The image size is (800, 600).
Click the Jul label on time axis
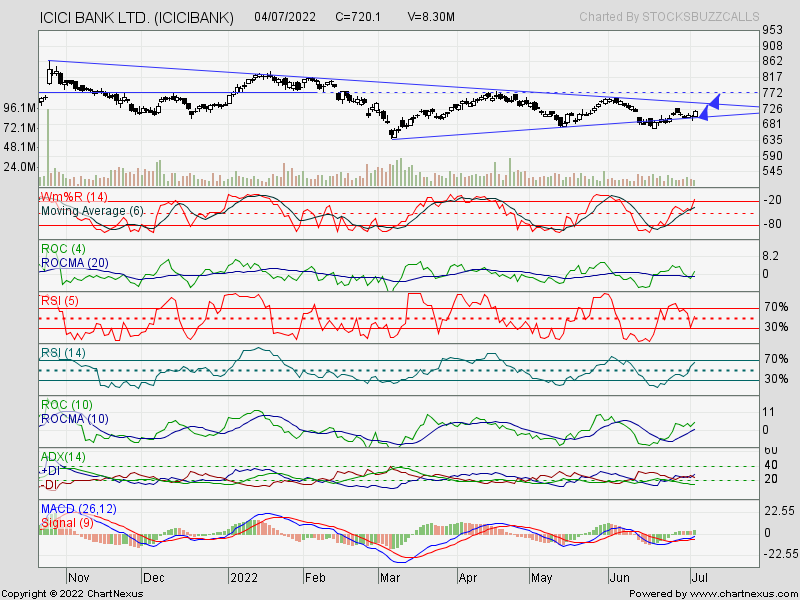(699, 578)
